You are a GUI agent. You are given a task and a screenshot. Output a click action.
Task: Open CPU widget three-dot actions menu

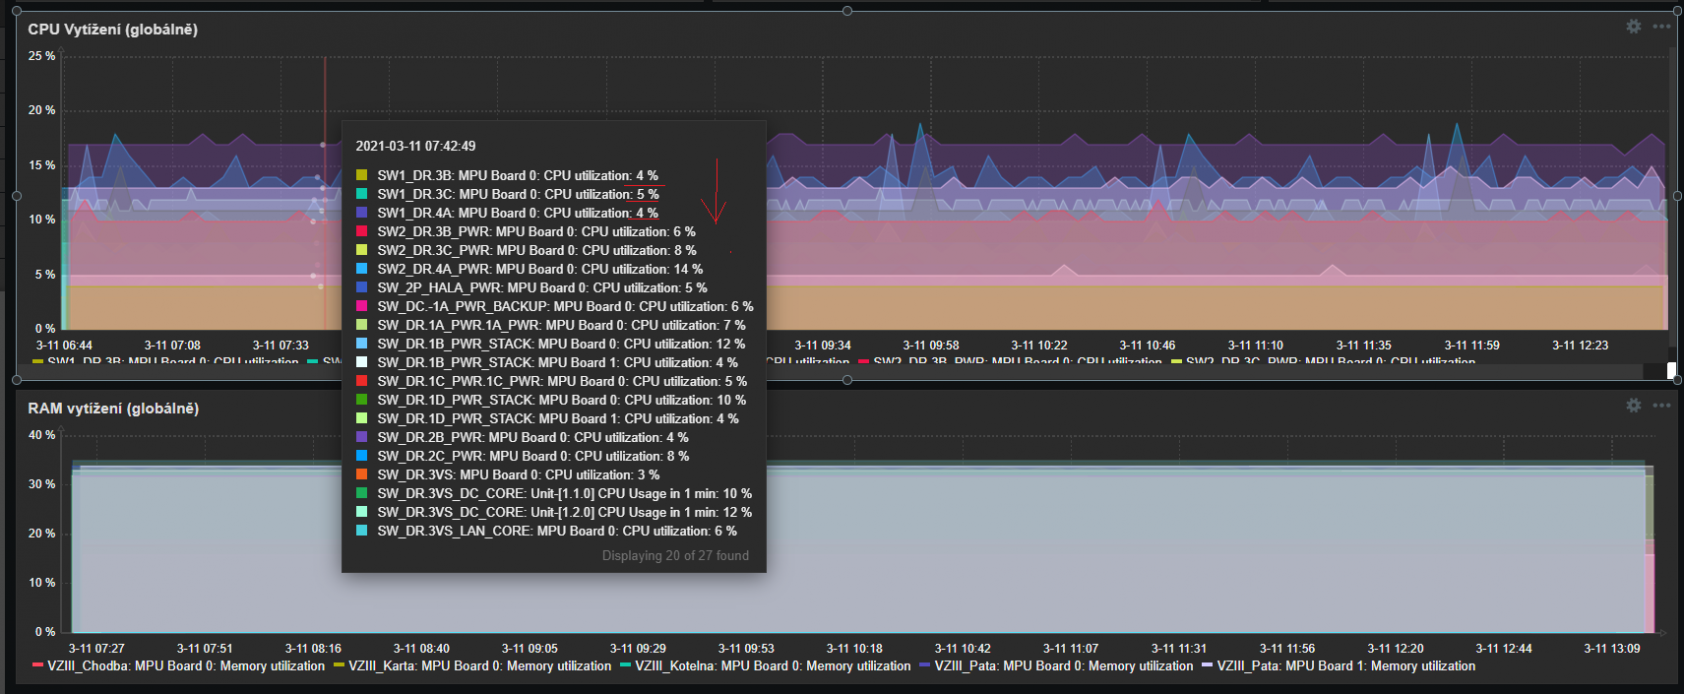click(x=1661, y=27)
